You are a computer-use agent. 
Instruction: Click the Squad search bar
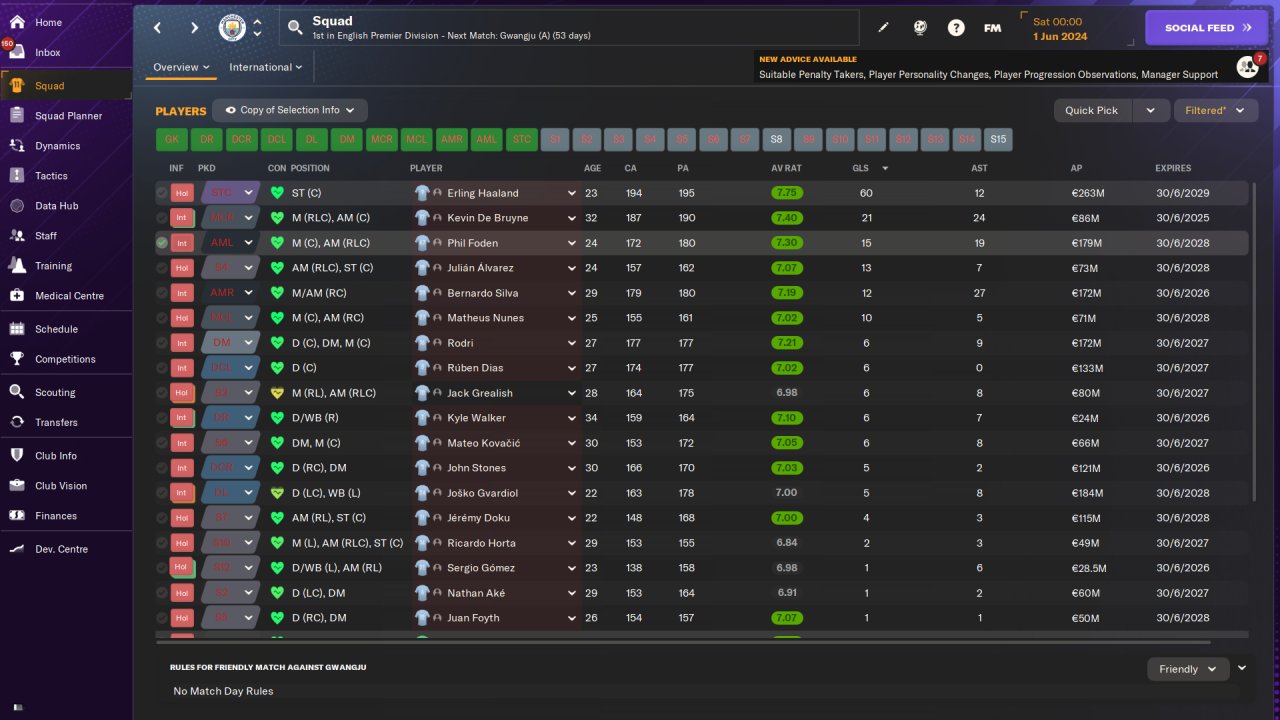(569, 28)
